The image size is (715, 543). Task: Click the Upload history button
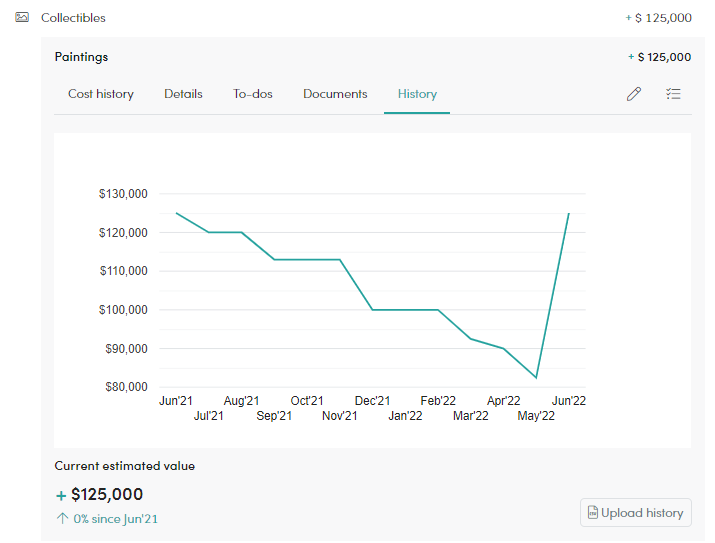[636, 512]
